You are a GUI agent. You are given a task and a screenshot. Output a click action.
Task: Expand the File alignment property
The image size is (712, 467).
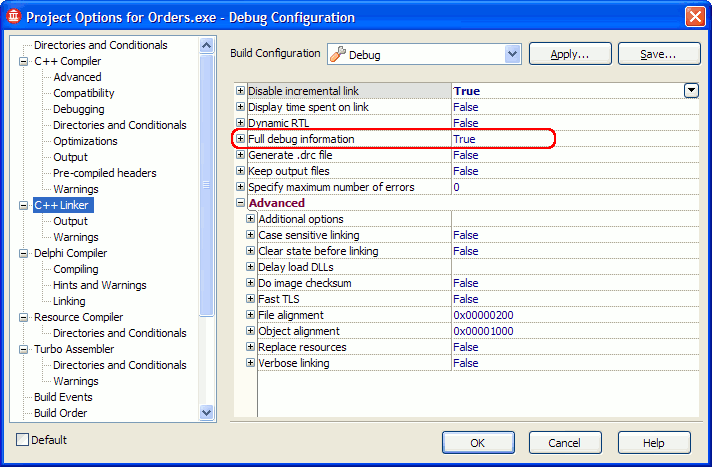251,315
